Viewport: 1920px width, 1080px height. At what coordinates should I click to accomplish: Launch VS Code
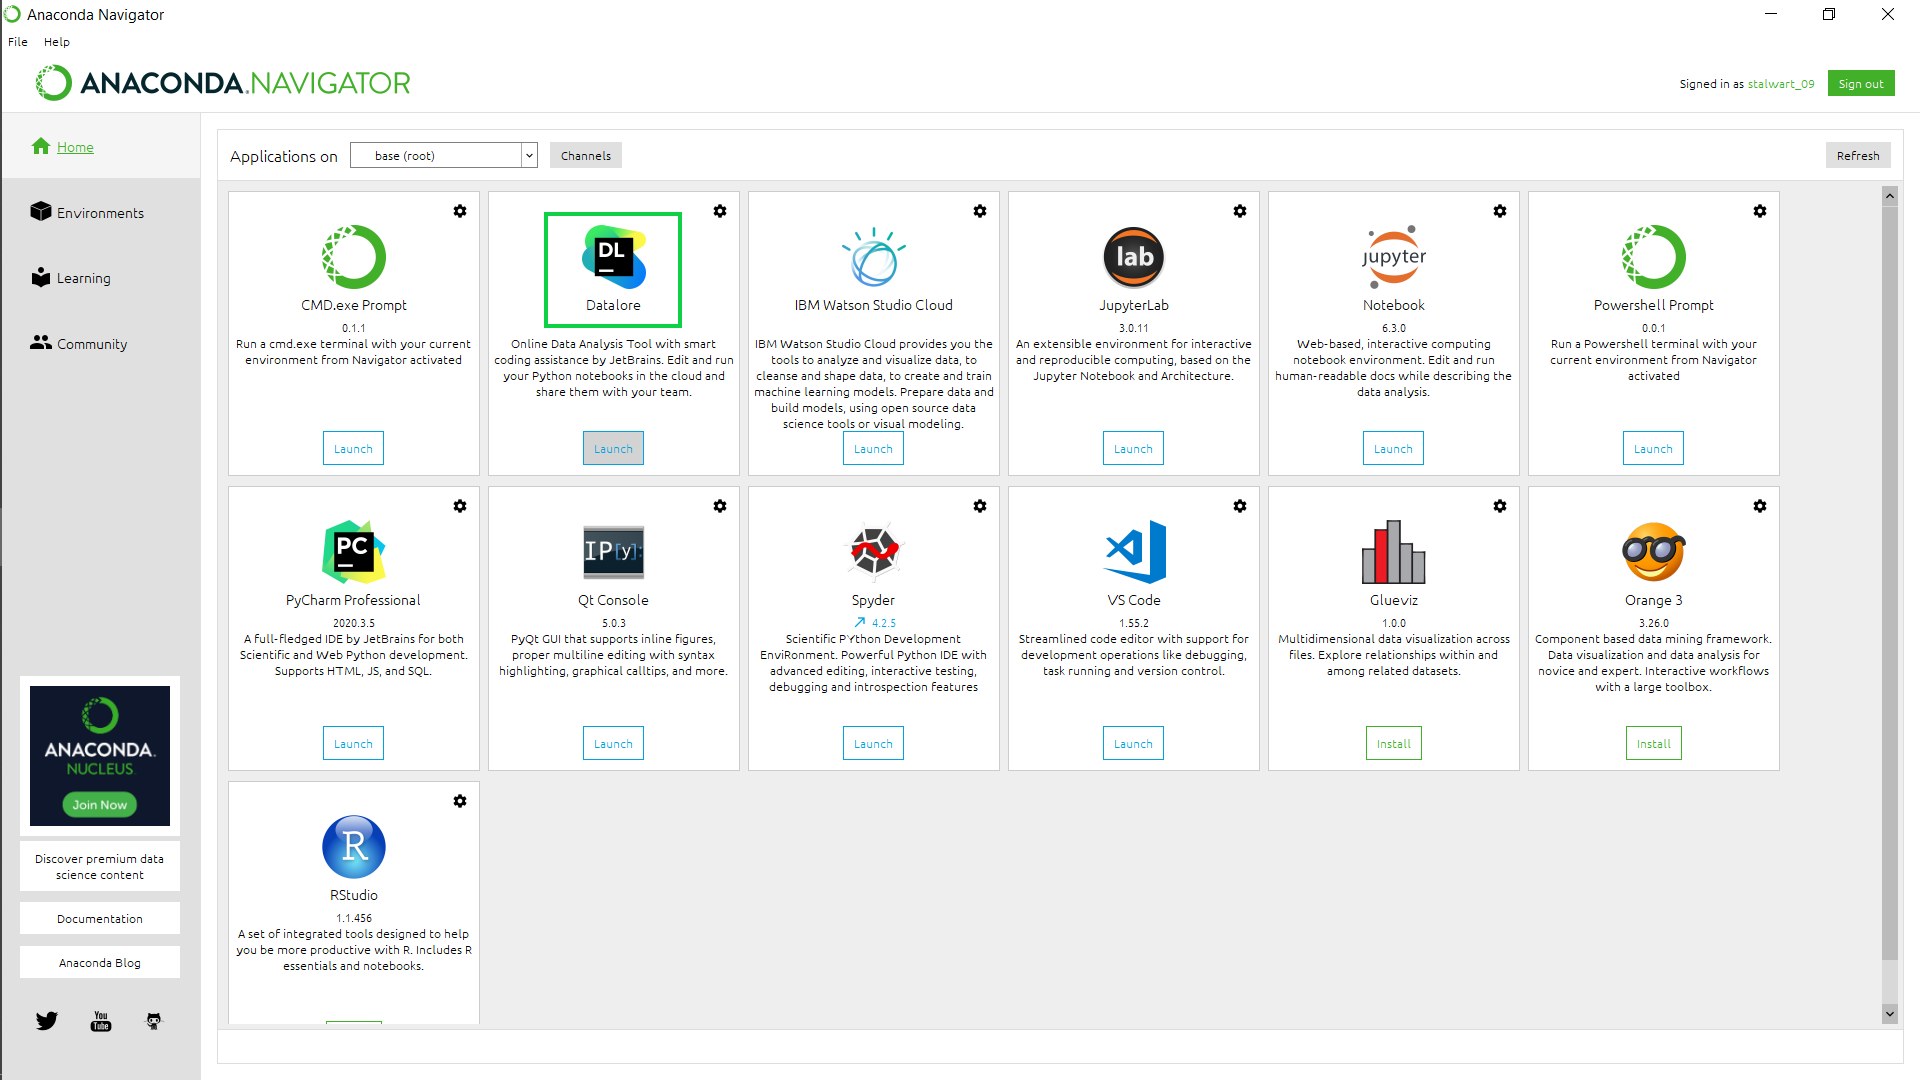coord(1133,743)
